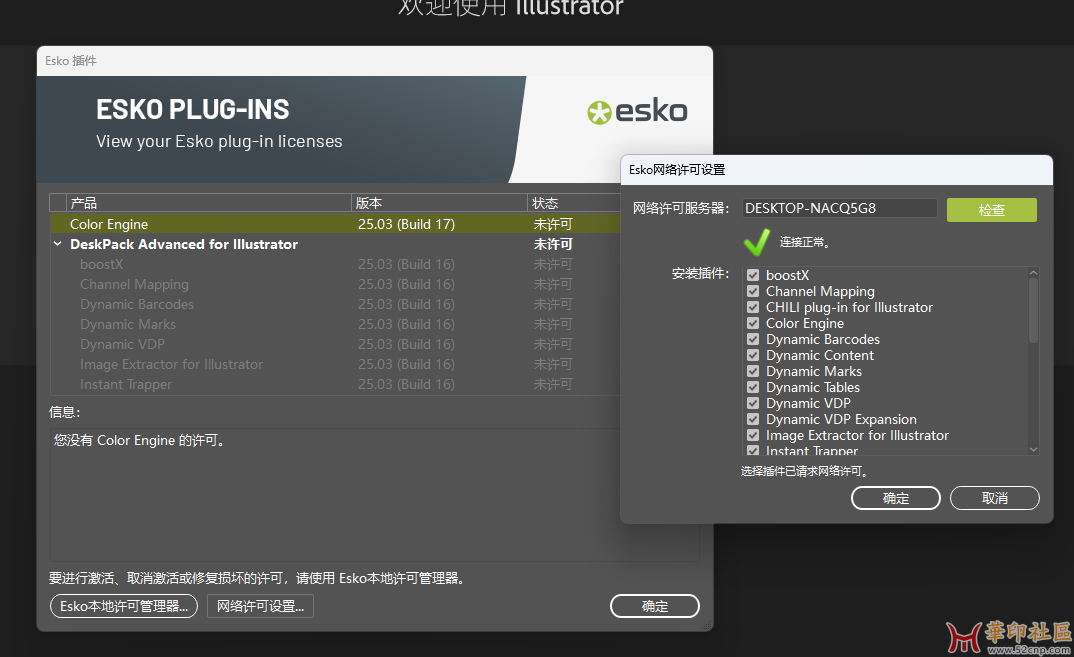Click the 检查 check button
This screenshot has height=657, width=1074.
[x=991, y=210]
